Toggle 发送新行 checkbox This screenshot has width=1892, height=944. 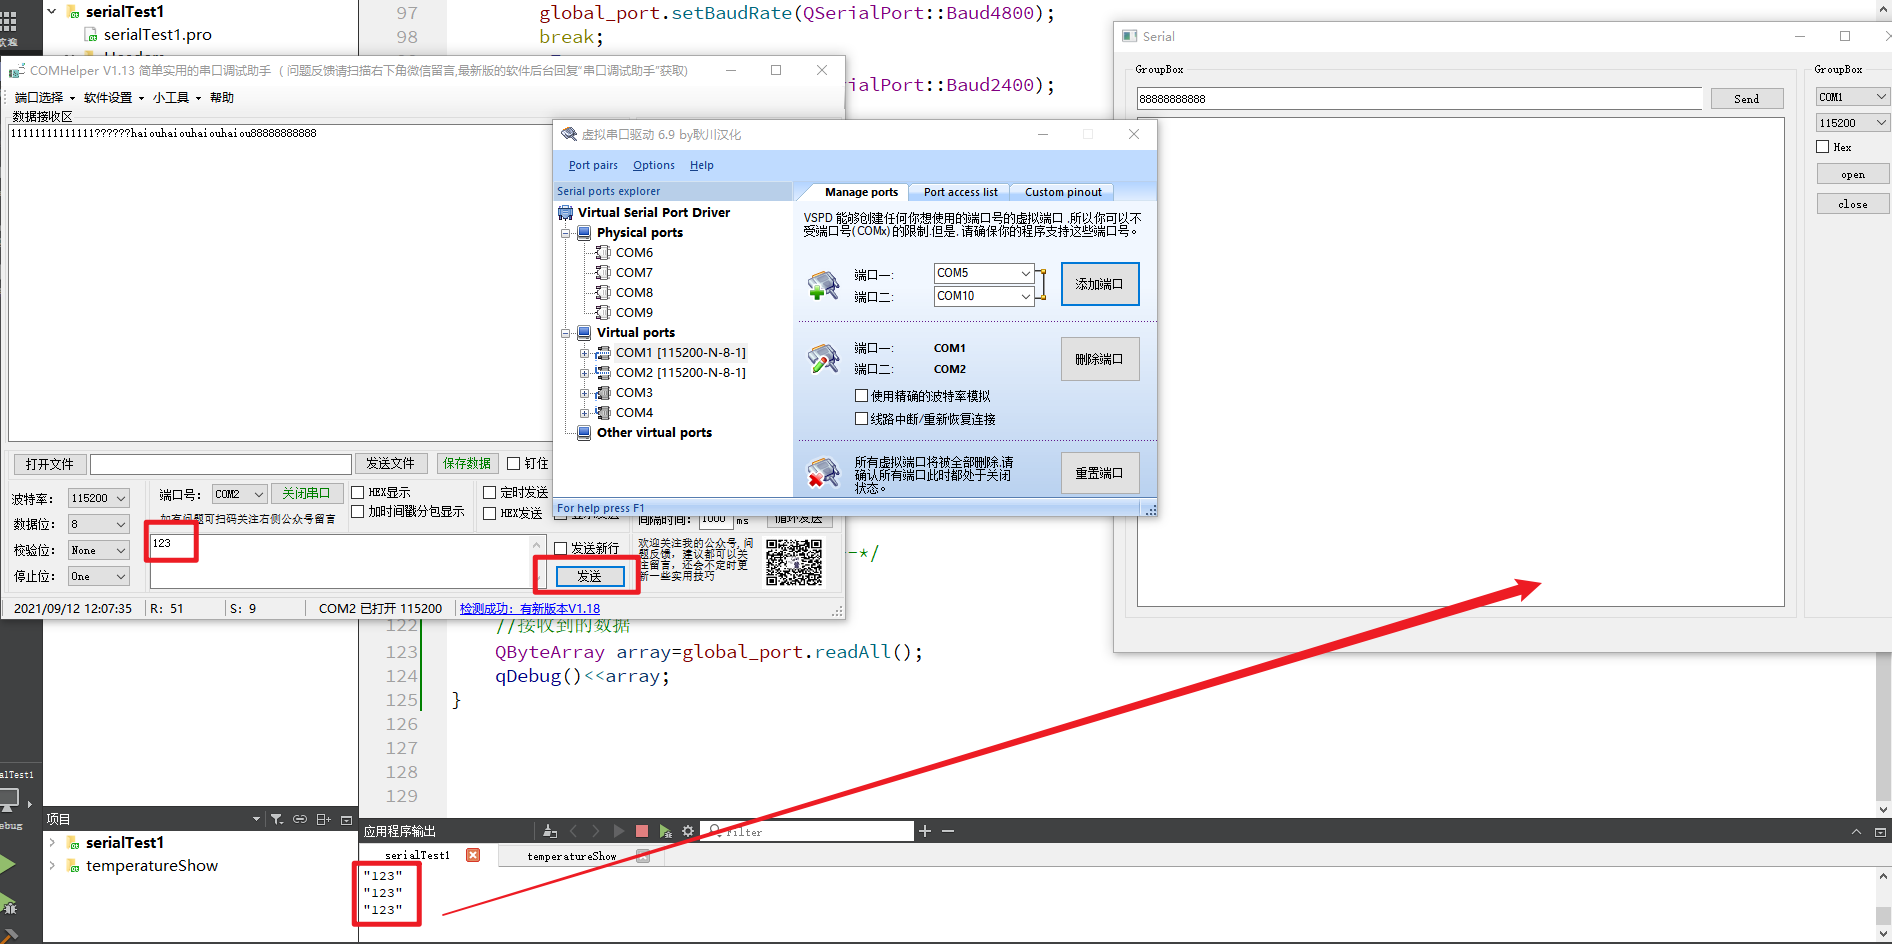pos(561,548)
